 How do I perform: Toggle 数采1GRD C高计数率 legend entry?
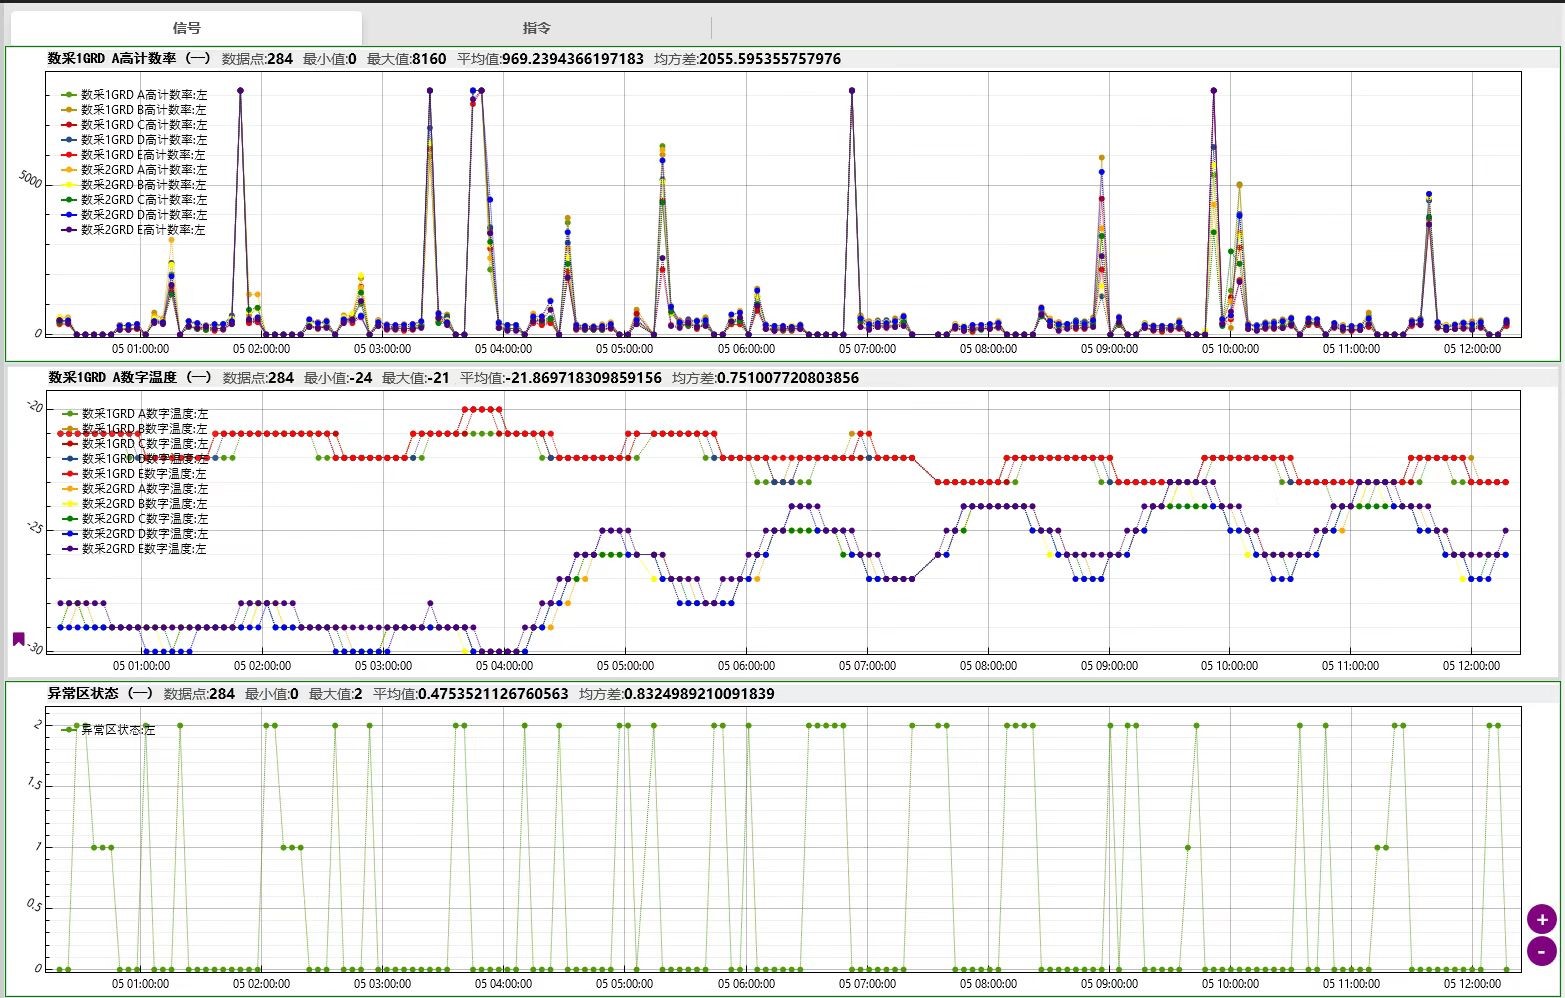[144, 125]
